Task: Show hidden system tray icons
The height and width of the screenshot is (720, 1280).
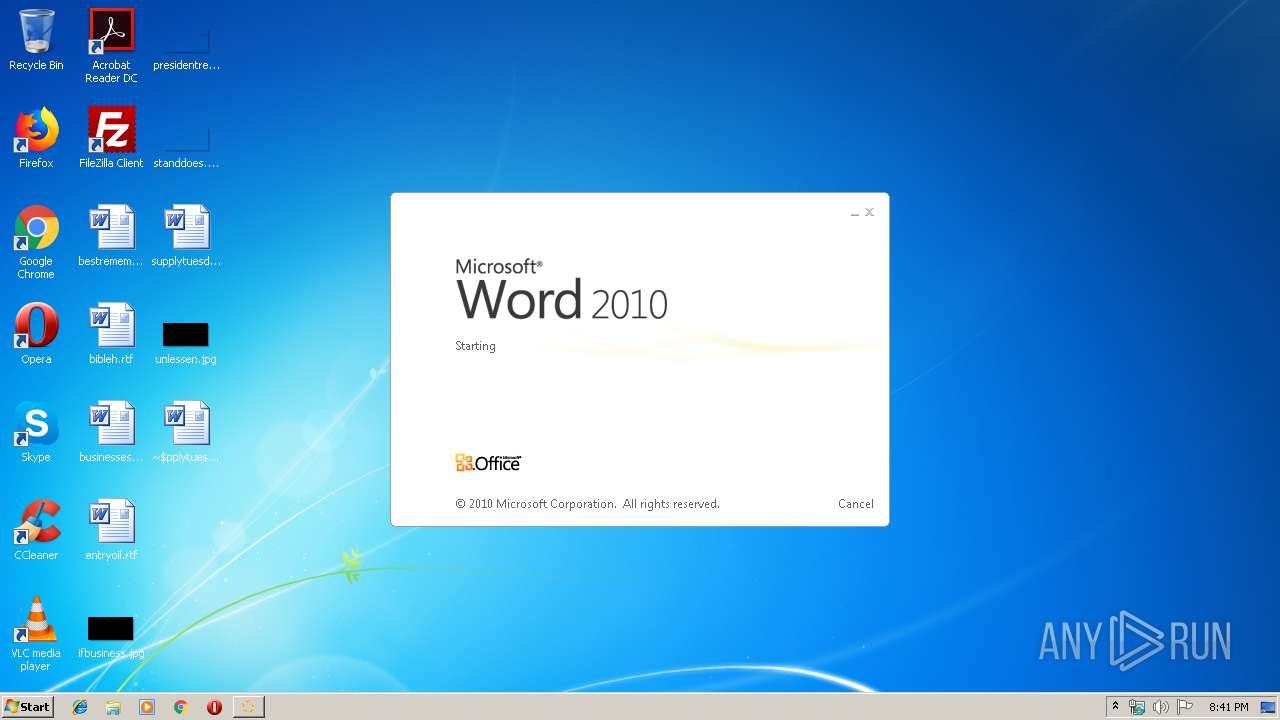Action: click(1116, 707)
